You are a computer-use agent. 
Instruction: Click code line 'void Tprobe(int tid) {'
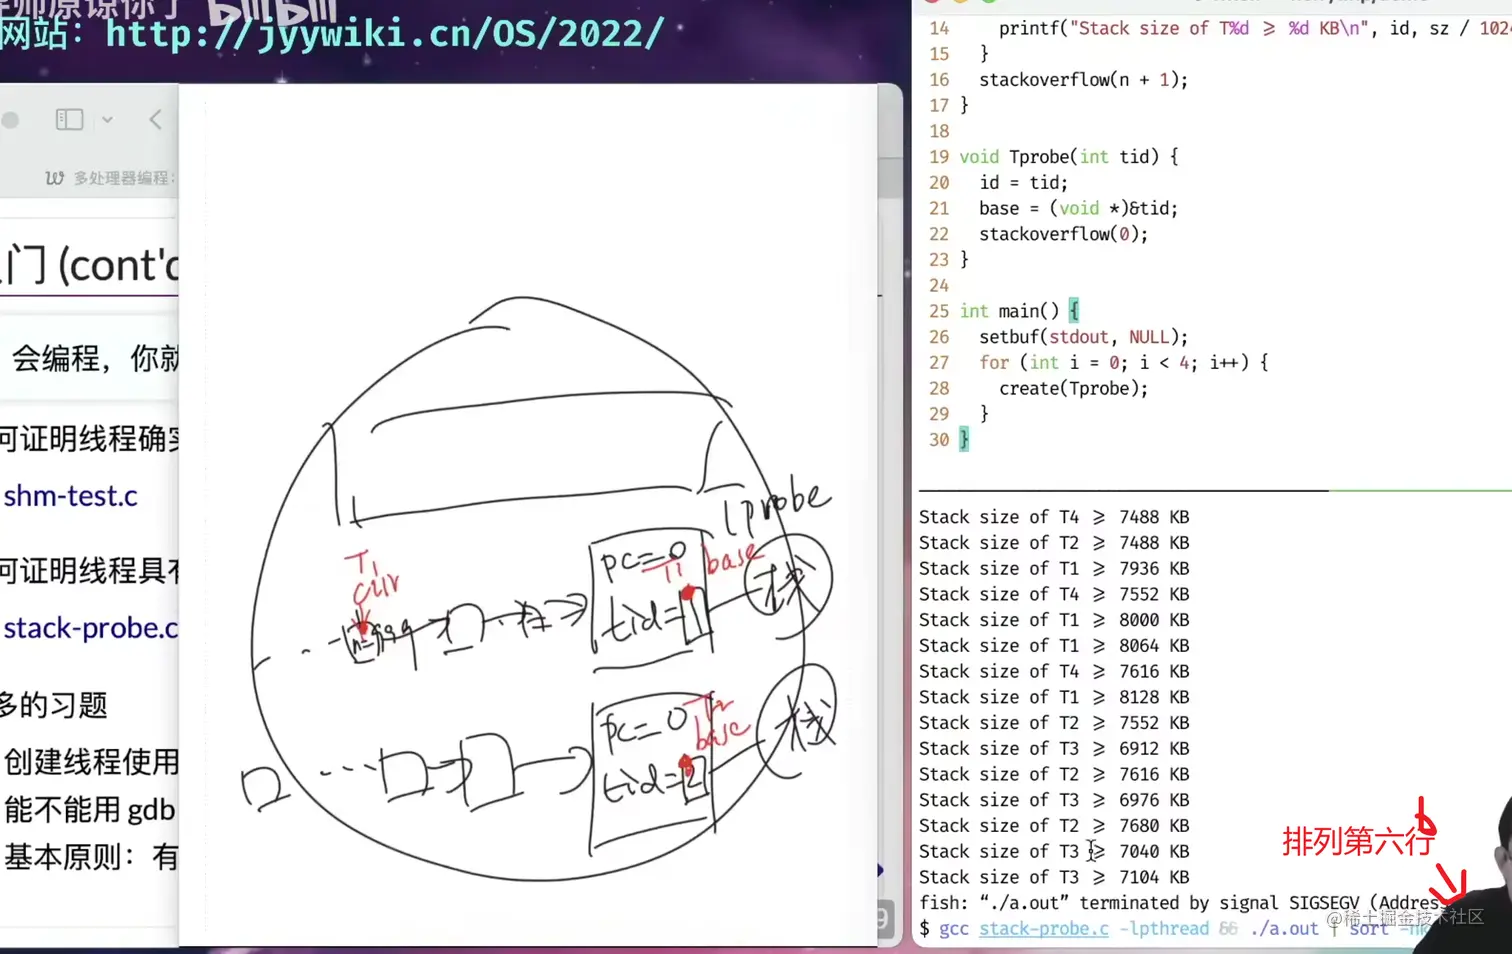coord(1069,157)
